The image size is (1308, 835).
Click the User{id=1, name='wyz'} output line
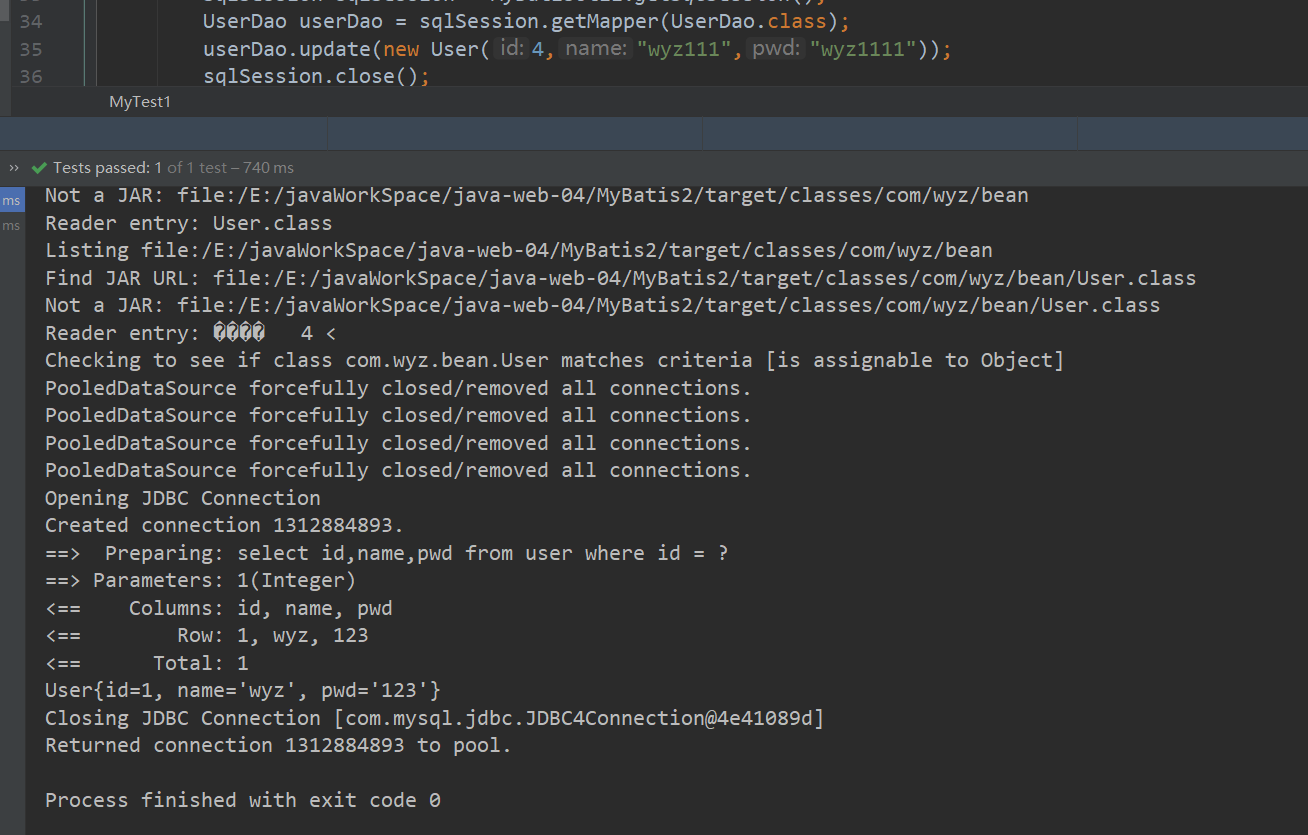coord(243,690)
